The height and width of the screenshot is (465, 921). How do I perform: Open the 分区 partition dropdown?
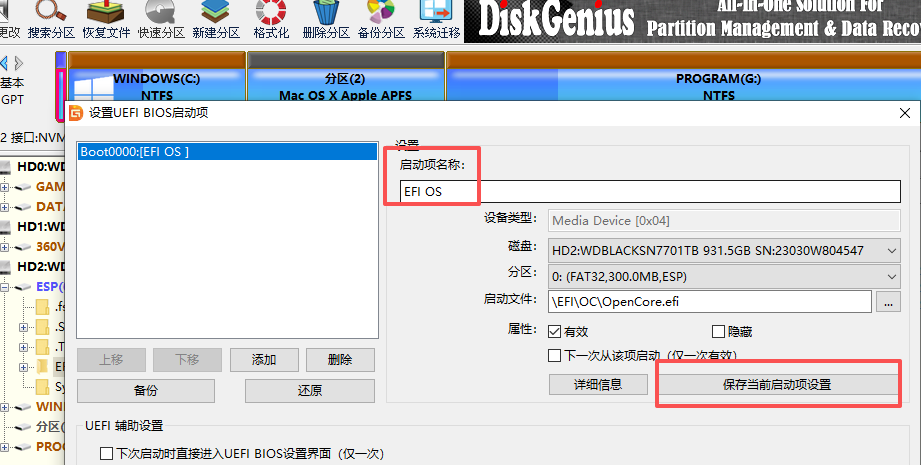pyautogui.click(x=724, y=277)
